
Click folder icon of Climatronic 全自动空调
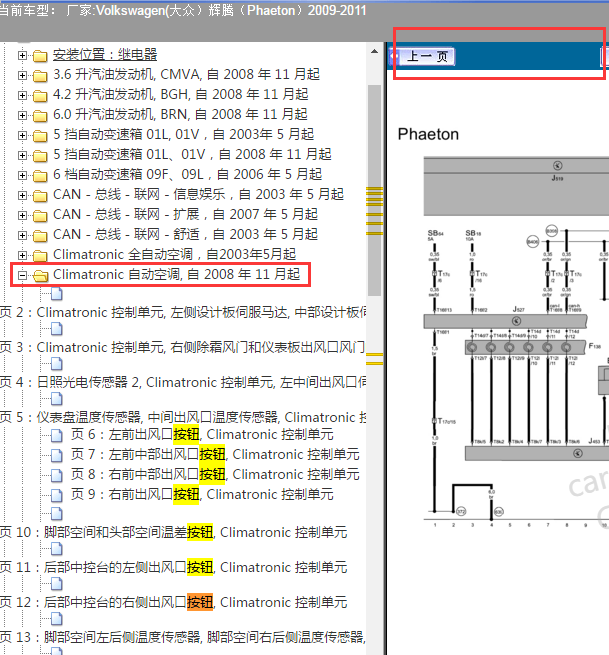pos(40,255)
